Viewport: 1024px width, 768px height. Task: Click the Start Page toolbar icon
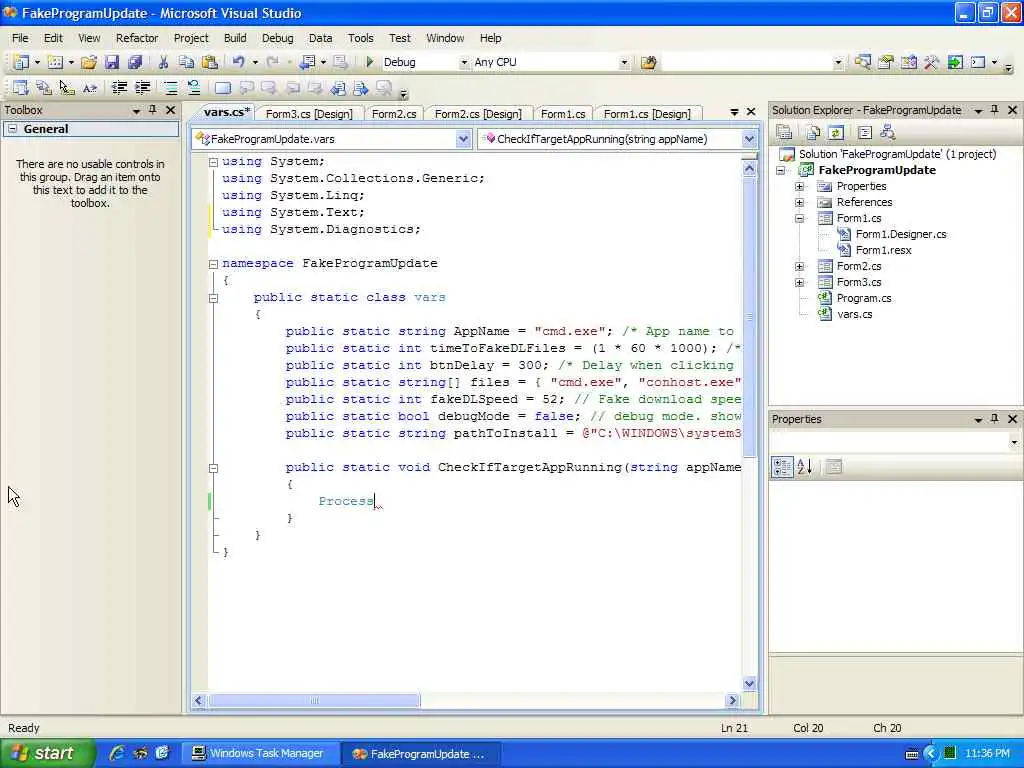[955, 62]
